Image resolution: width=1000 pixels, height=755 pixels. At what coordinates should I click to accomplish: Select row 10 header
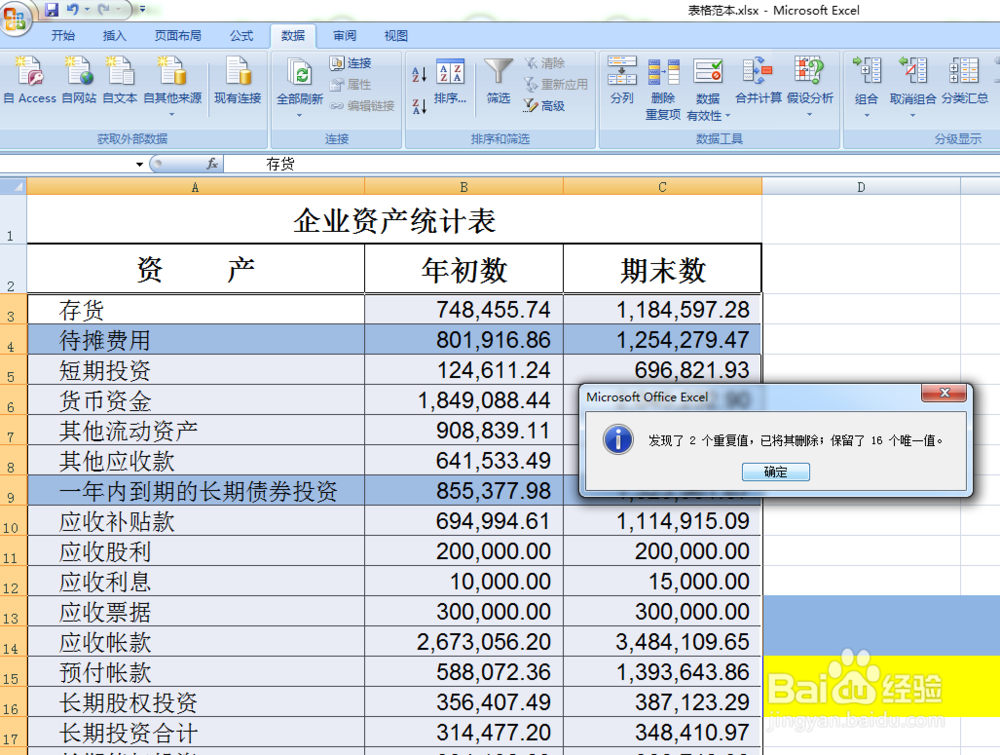tap(13, 521)
